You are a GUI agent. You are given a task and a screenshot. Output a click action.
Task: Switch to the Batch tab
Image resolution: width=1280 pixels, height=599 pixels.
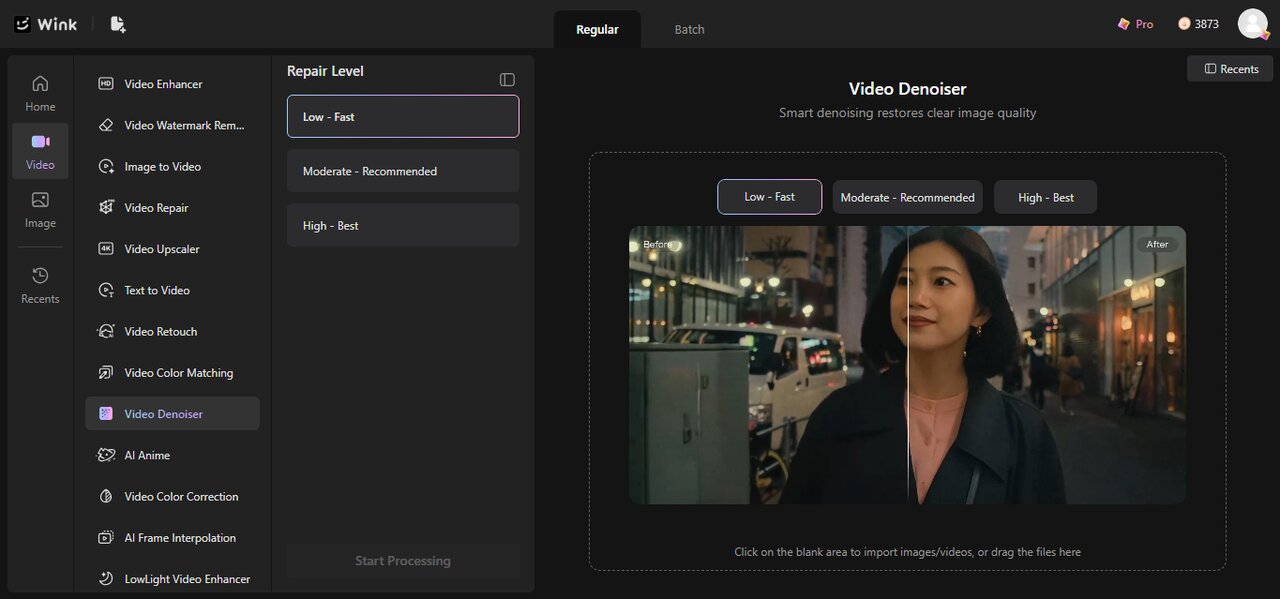tap(690, 29)
